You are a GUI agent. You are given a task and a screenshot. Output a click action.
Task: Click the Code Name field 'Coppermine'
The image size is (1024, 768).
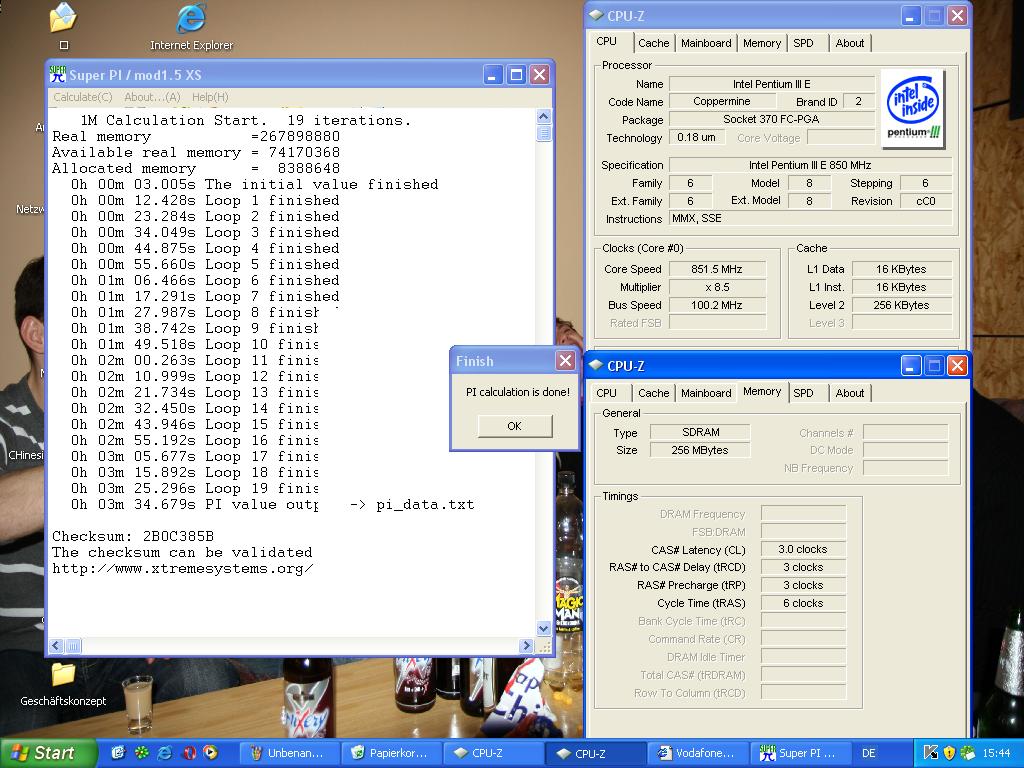722,101
